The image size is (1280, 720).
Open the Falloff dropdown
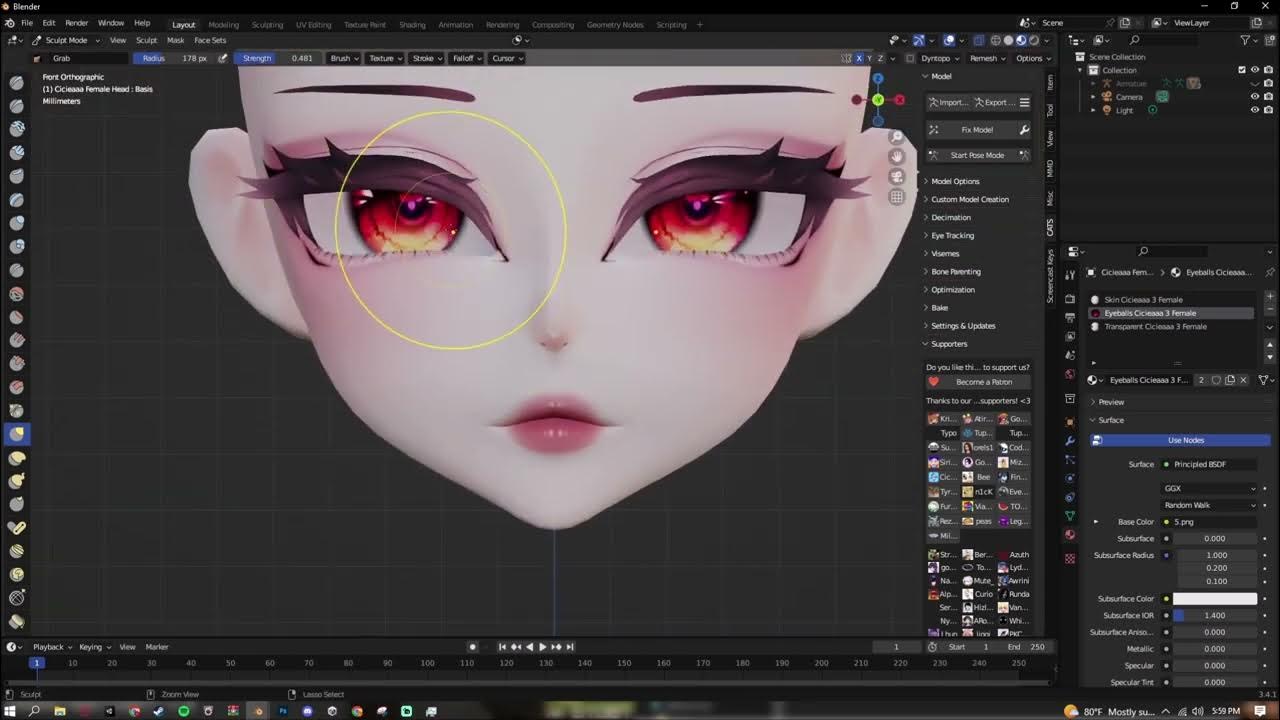coord(467,58)
